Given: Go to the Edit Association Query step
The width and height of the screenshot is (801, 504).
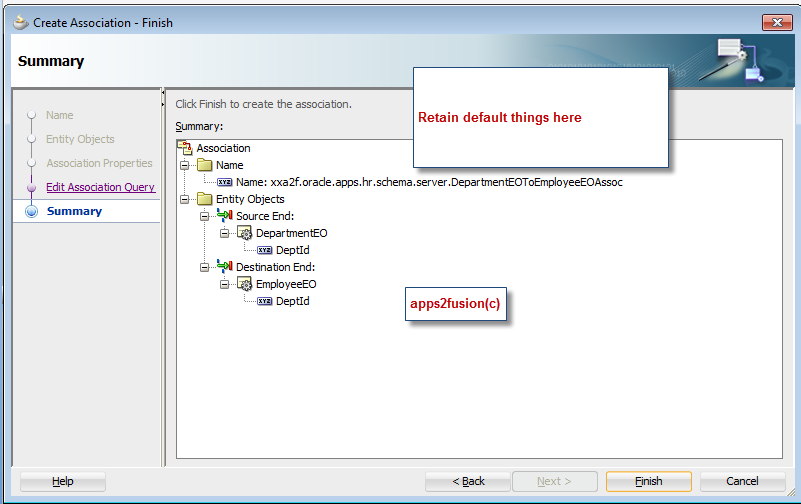Looking at the screenshot, I should (101, 187).
